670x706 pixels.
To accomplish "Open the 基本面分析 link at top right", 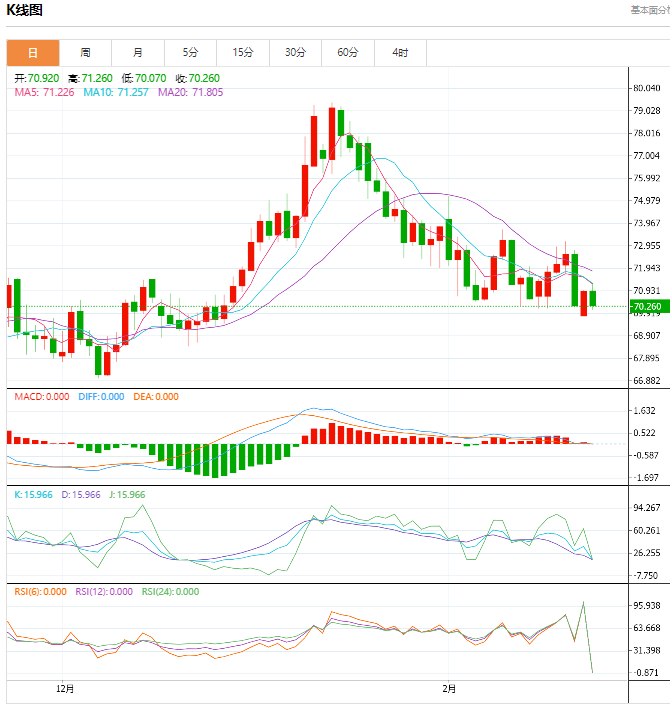I will click(x=650, y=10).
